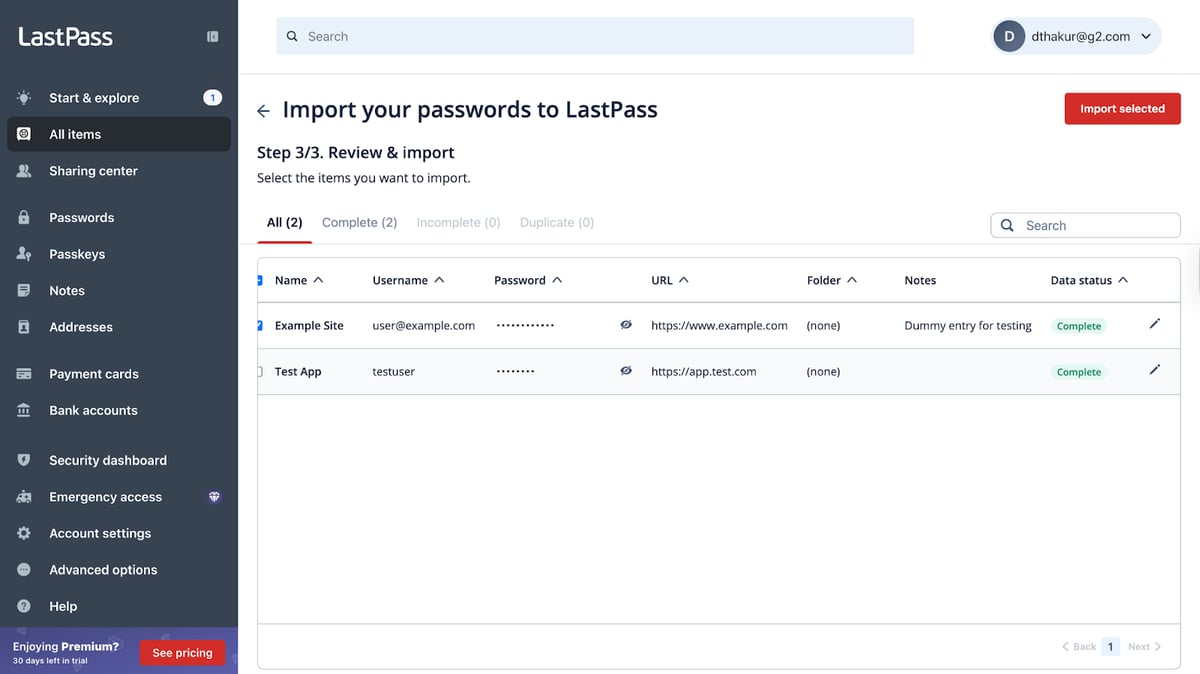Edit the Example Site entry with pencil icon

pos(1154,324)
